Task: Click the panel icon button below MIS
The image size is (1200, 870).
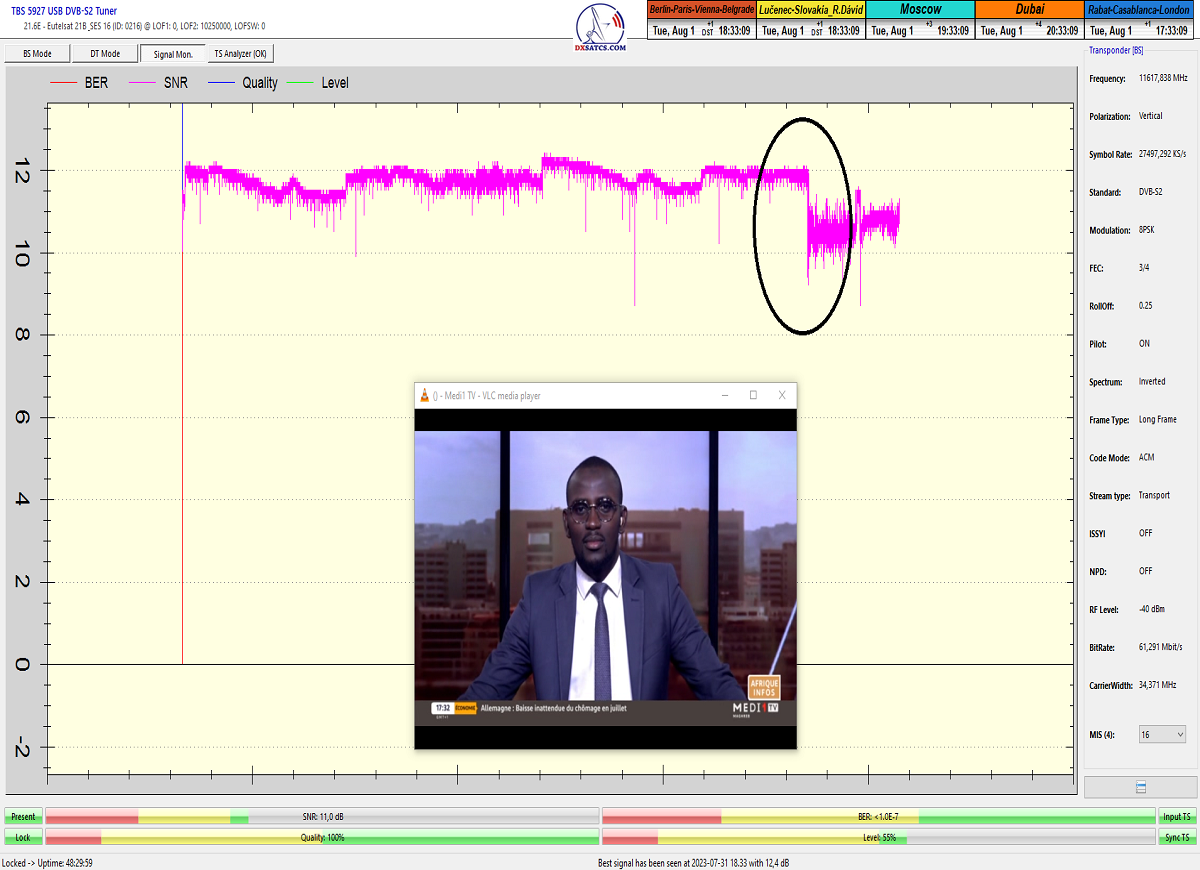Action: tap(1140, 788)
